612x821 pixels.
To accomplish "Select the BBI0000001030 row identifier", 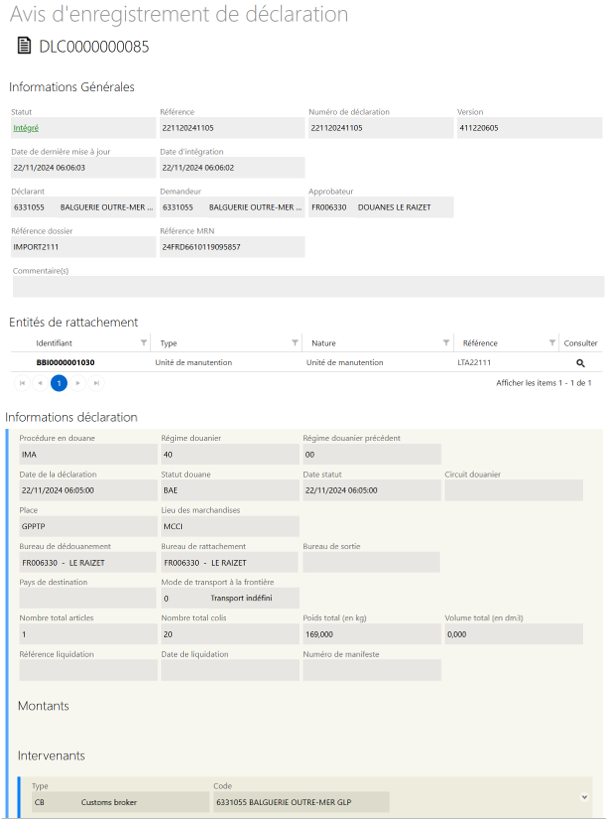I will pyautogui.click(x=66, y=363).
